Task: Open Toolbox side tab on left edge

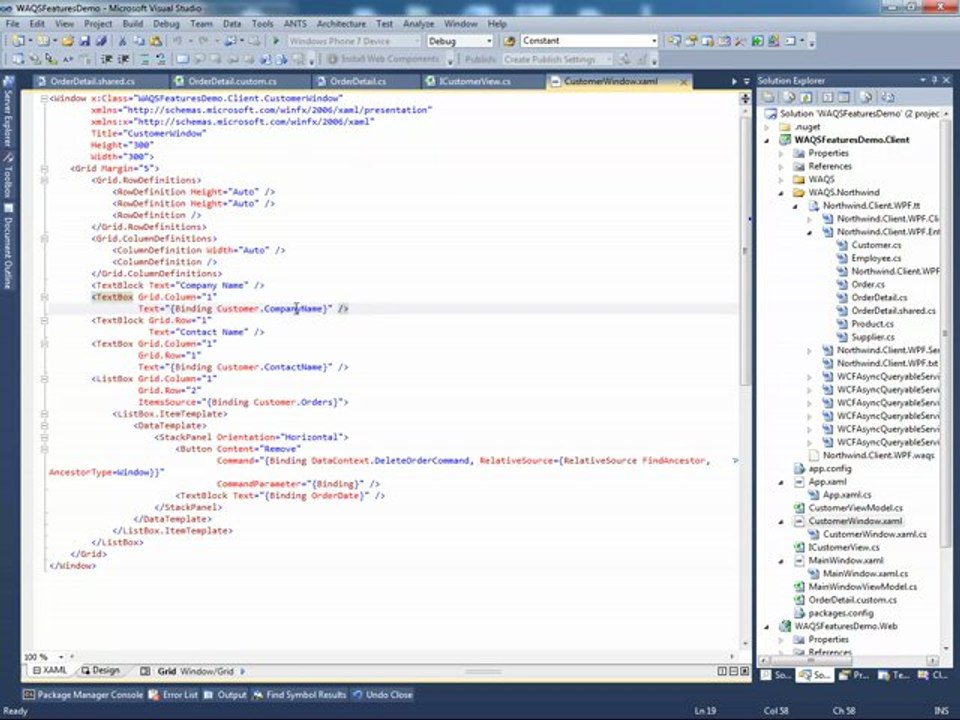Action: coord(8,174)
